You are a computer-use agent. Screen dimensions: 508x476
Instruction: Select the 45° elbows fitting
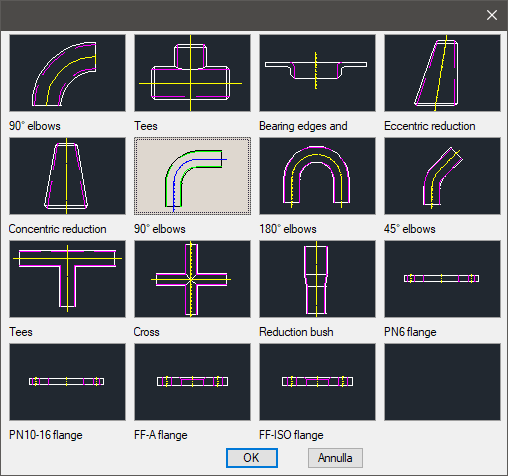pos(442,176)
